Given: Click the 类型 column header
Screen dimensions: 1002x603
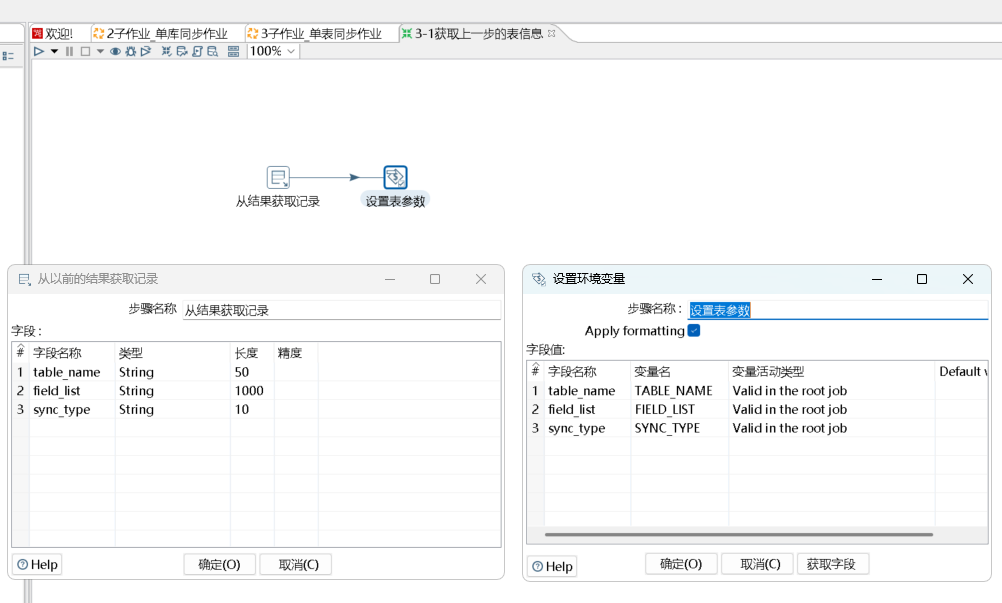Looking at the screenshot, I should pyautogui.click(x=130, y=353).
